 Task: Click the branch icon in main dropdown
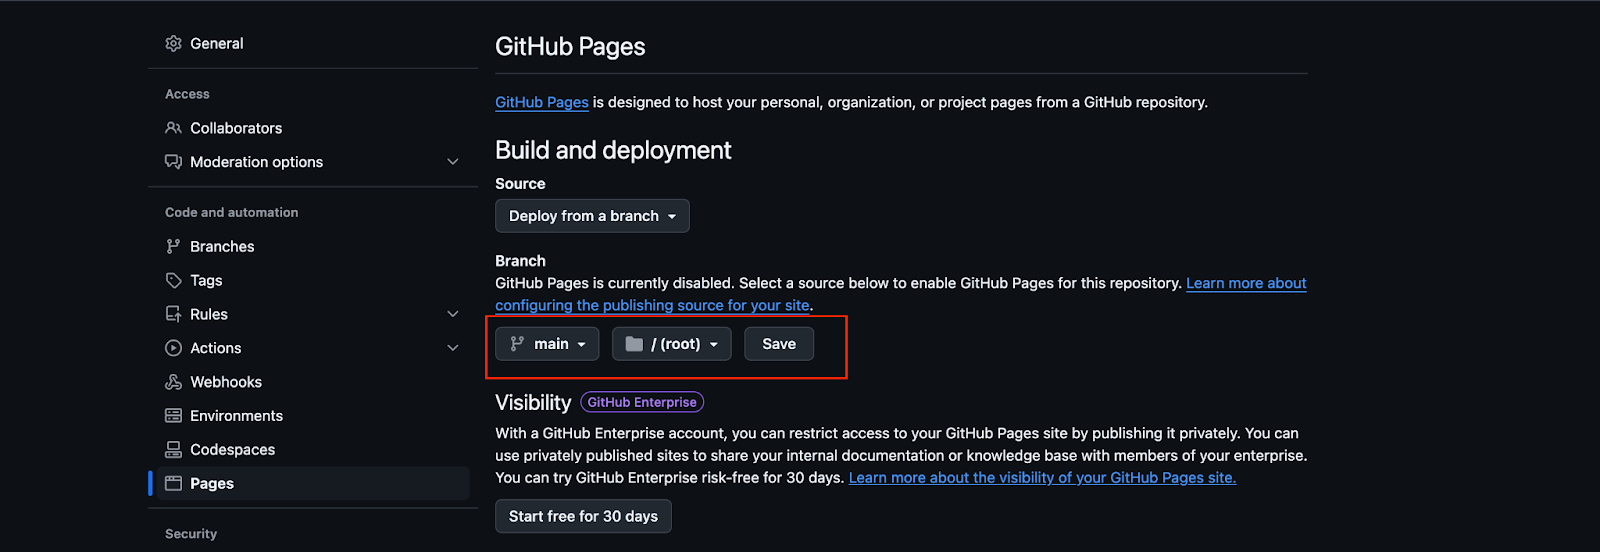[517, 344]
